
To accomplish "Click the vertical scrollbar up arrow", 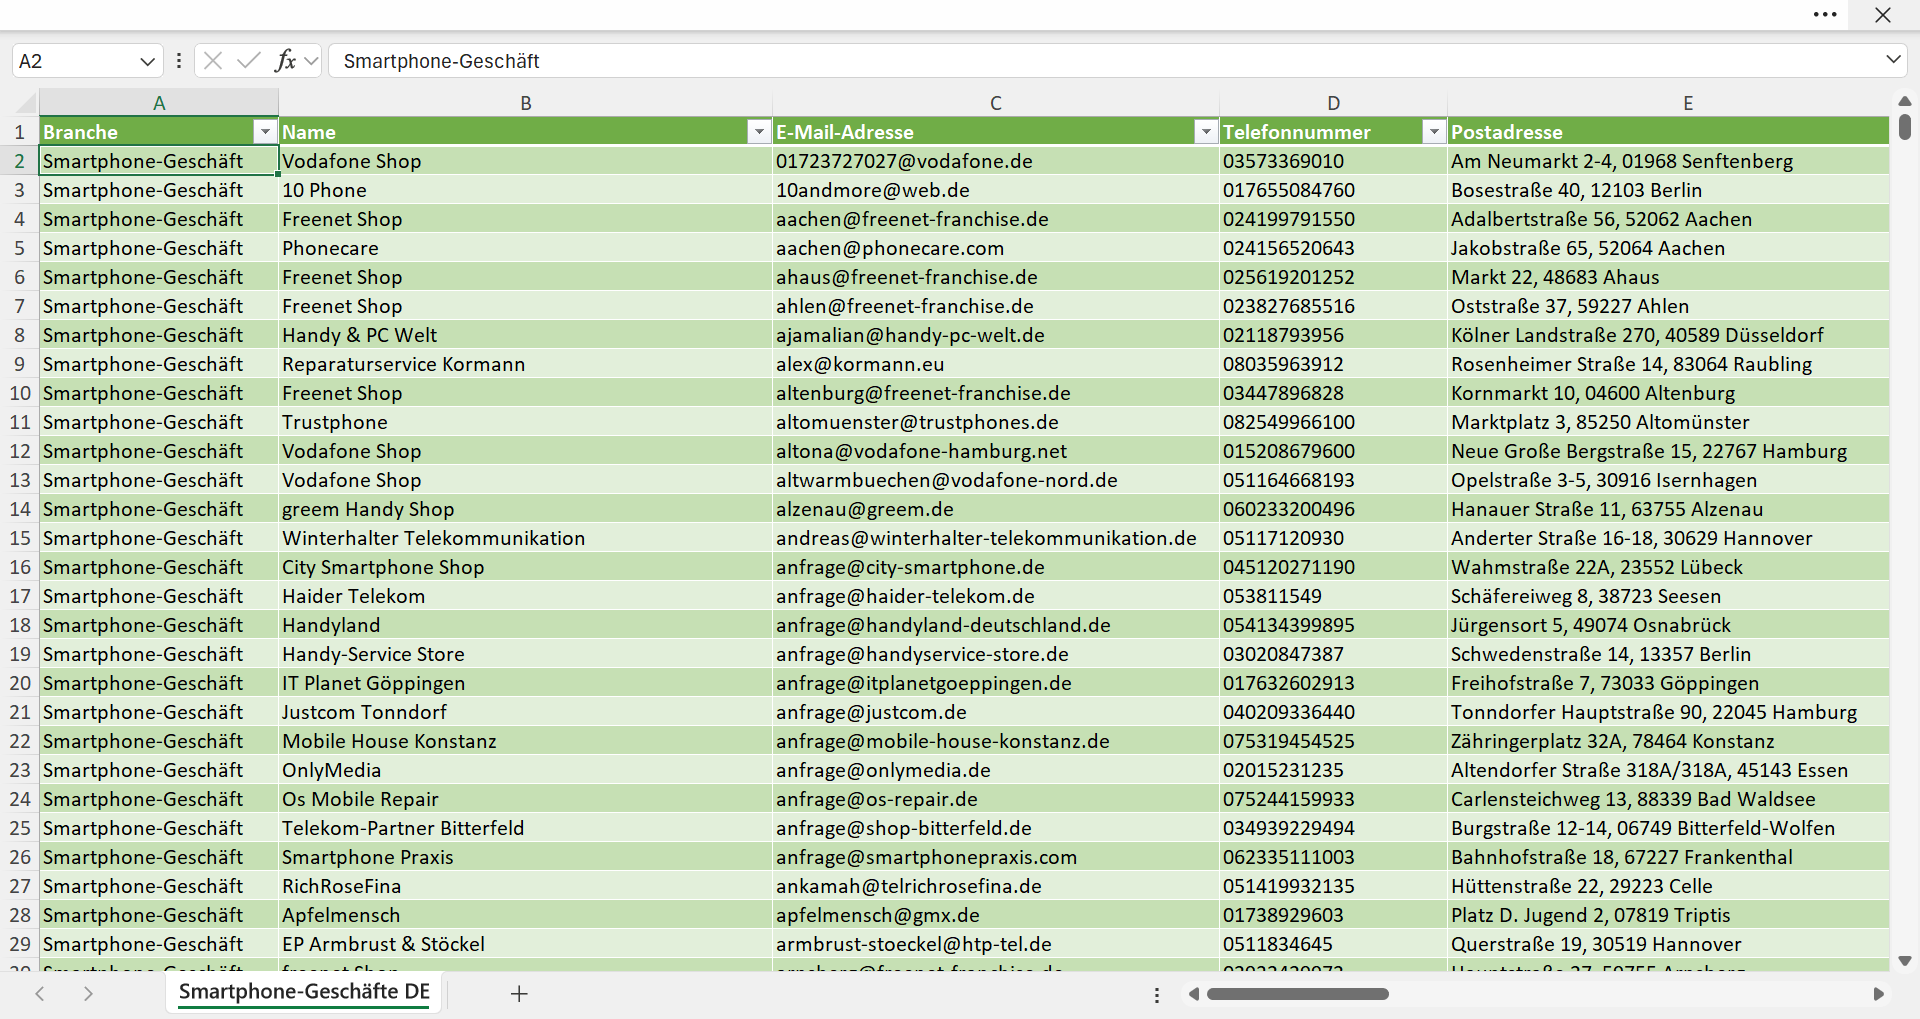I will [1904, 101].
